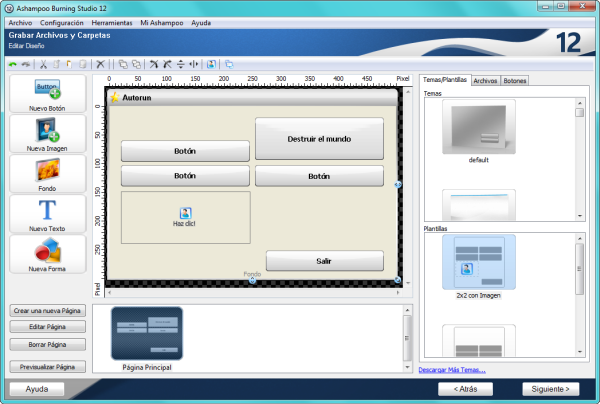
Task: Add text with Nuevo Texto
Action: (47, 214)
